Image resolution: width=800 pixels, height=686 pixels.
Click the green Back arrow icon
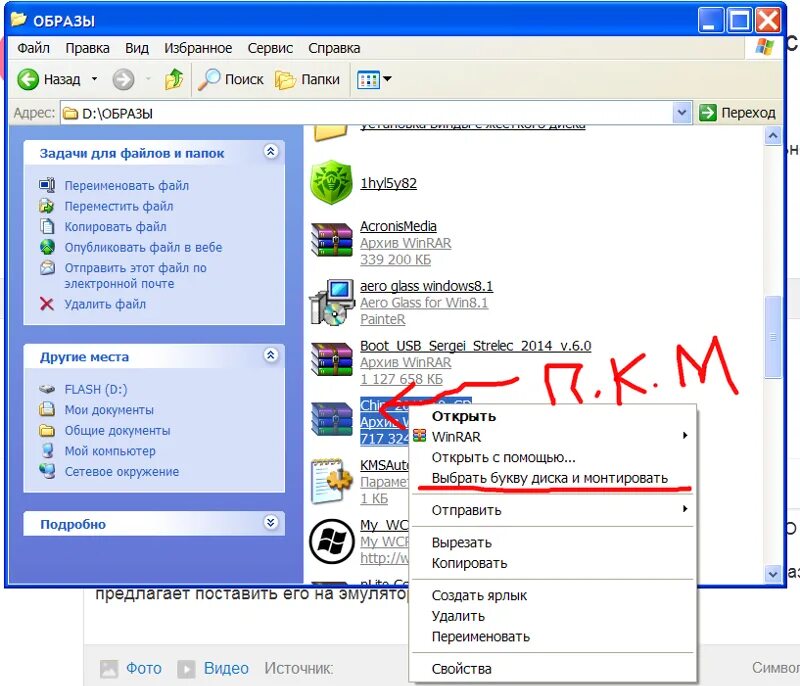coord(28,79)
